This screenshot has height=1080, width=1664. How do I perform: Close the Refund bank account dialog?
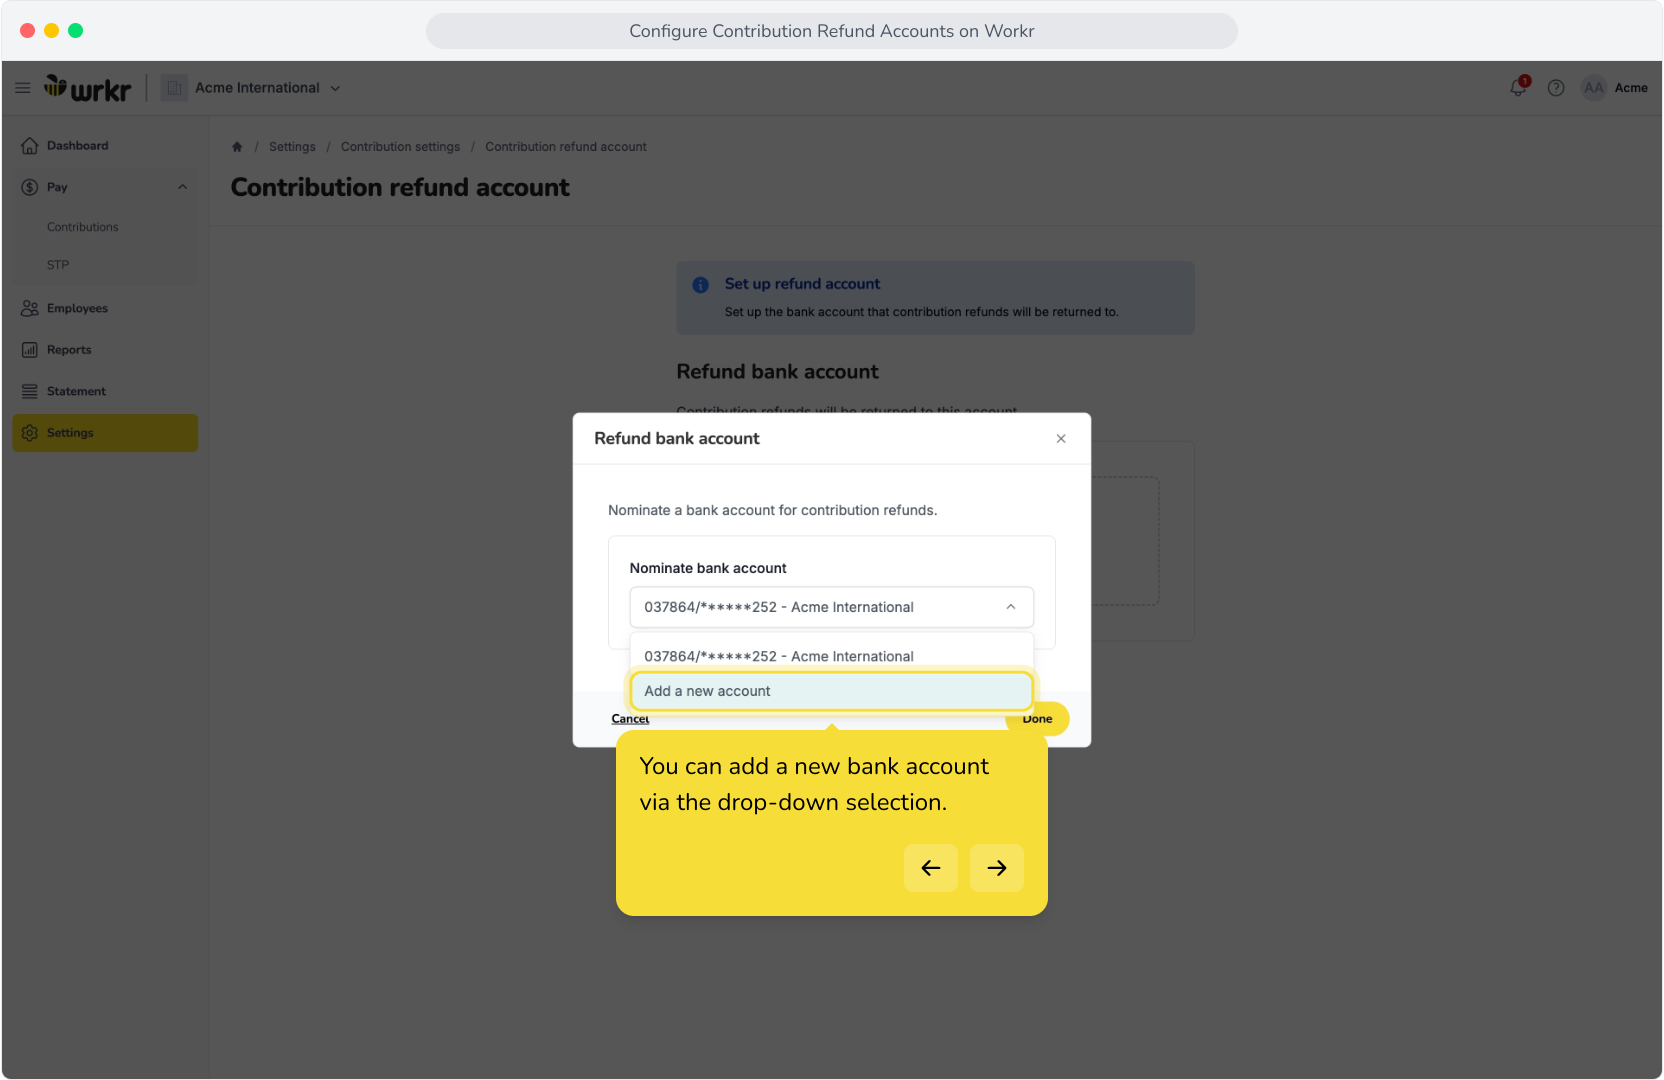[x=1061, y=439]
